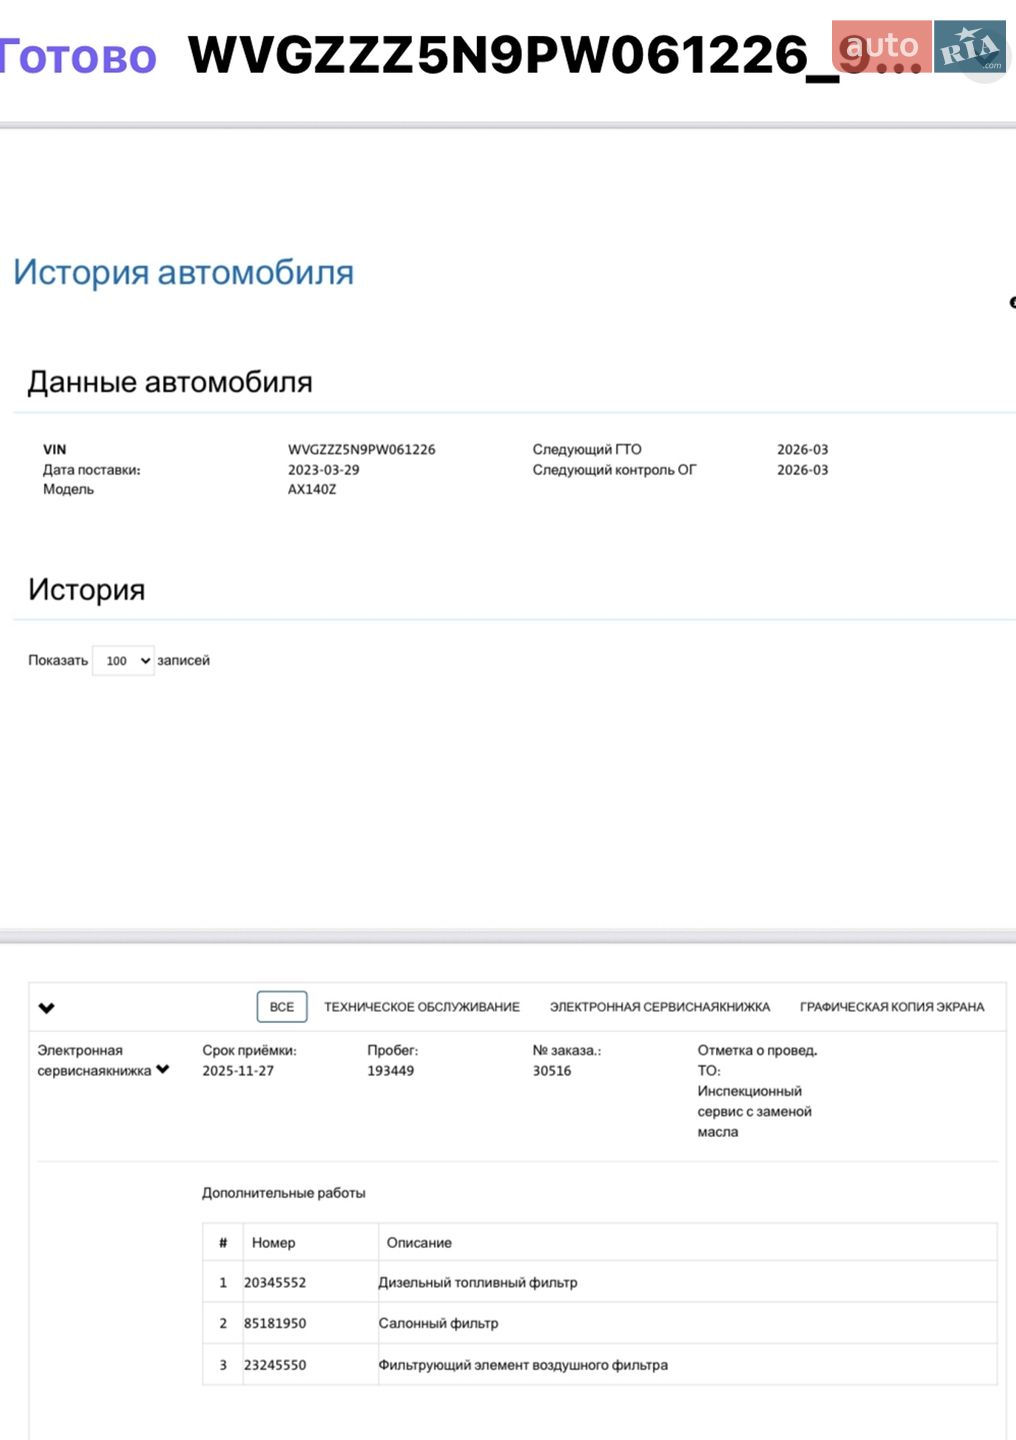Click the Следующий ГТО label

tap(587, 450)
